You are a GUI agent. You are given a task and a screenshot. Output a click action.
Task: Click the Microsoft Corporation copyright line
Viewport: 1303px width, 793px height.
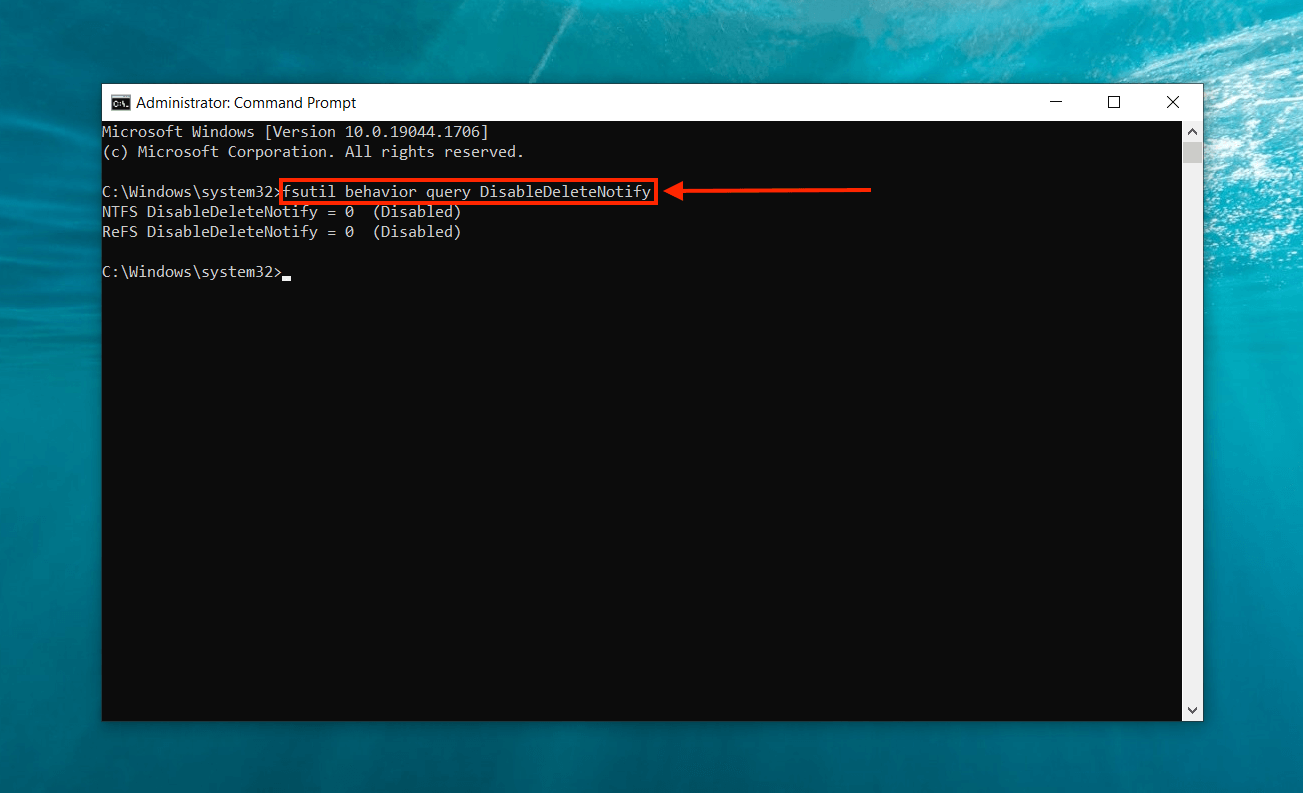tap(313, 152)
